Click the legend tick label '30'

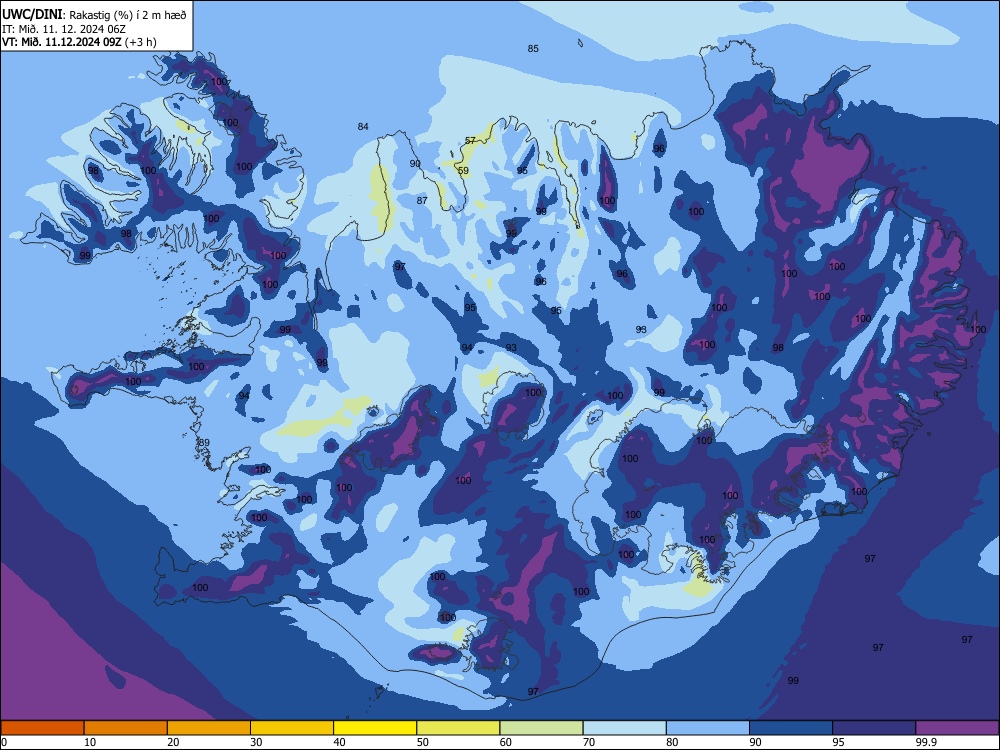[256, 742]
